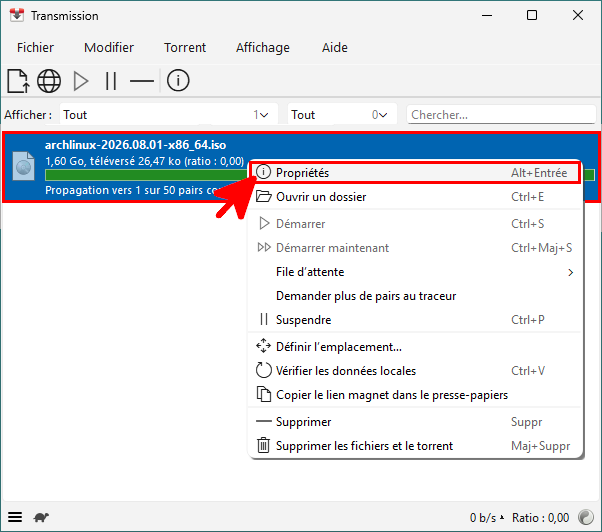Open the Aide menu

coord(335,48)
